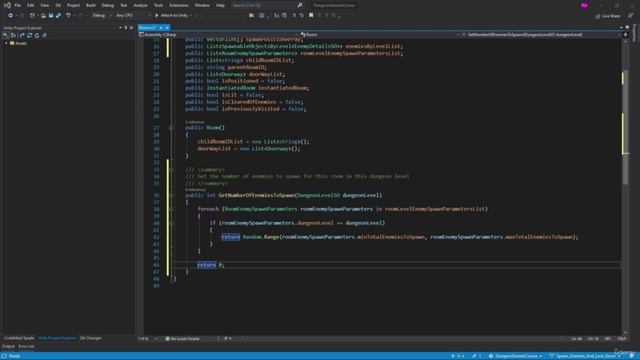Open the Edit menu
Screen dimensions: 640x360
(x=31, y=5)
